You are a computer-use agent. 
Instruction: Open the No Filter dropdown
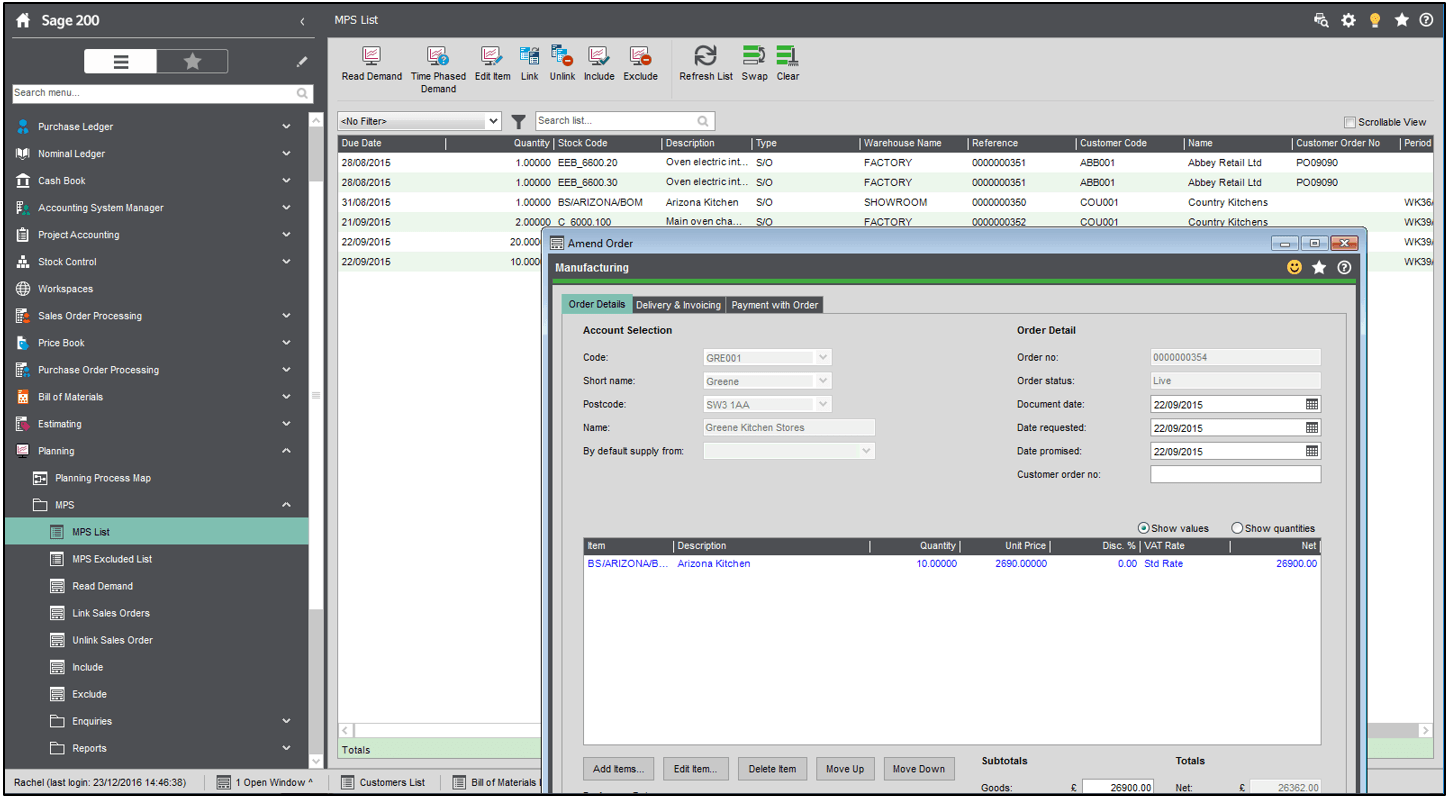coord(420,121)
